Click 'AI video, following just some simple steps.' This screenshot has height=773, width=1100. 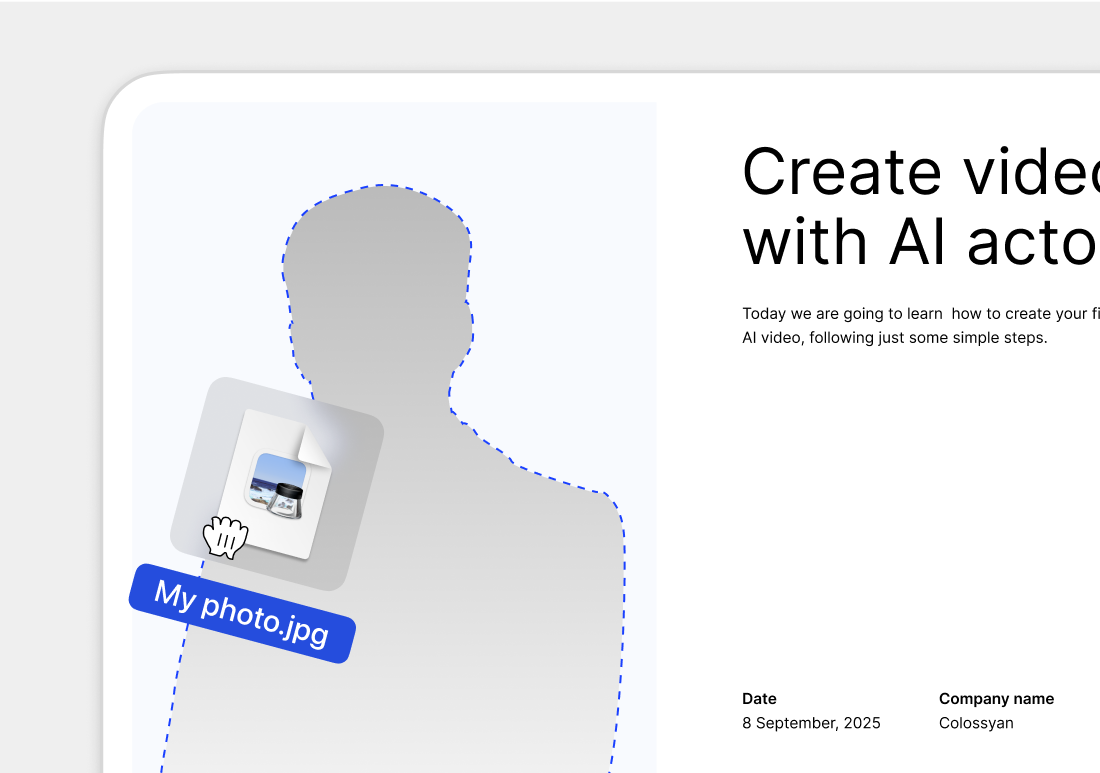(x=894, y=337)
